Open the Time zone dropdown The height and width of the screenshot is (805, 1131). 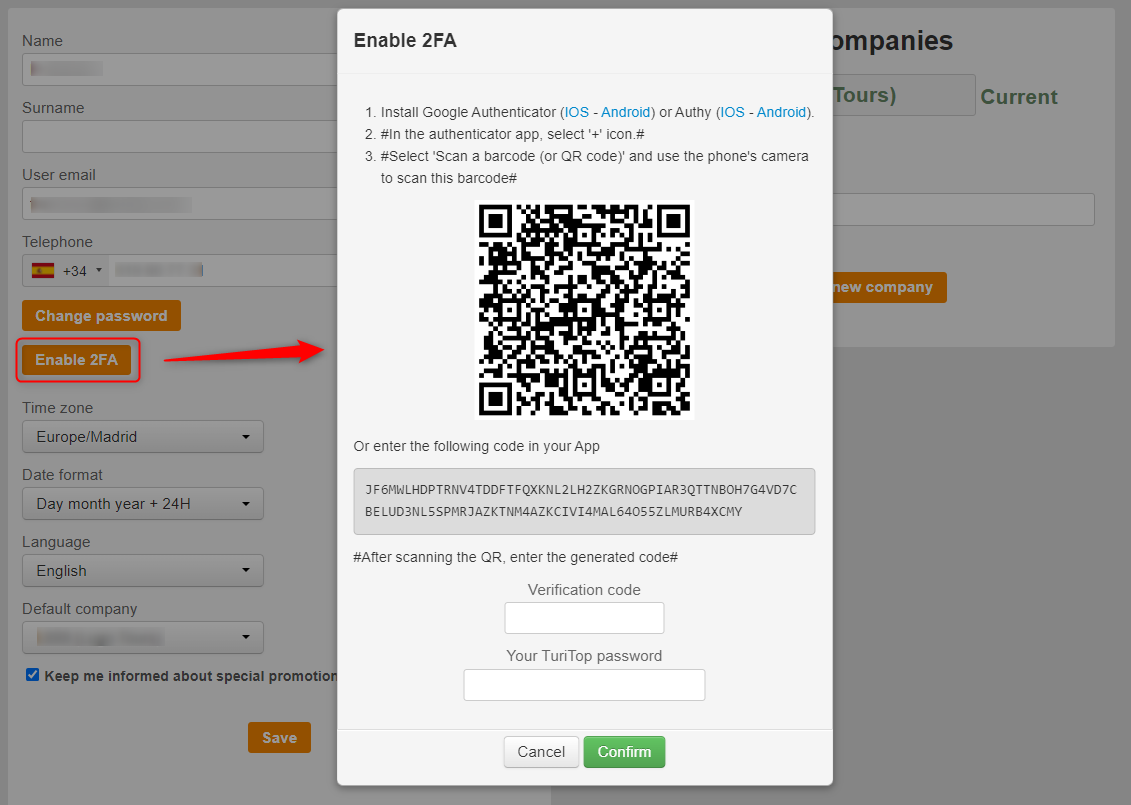point(143,437)
